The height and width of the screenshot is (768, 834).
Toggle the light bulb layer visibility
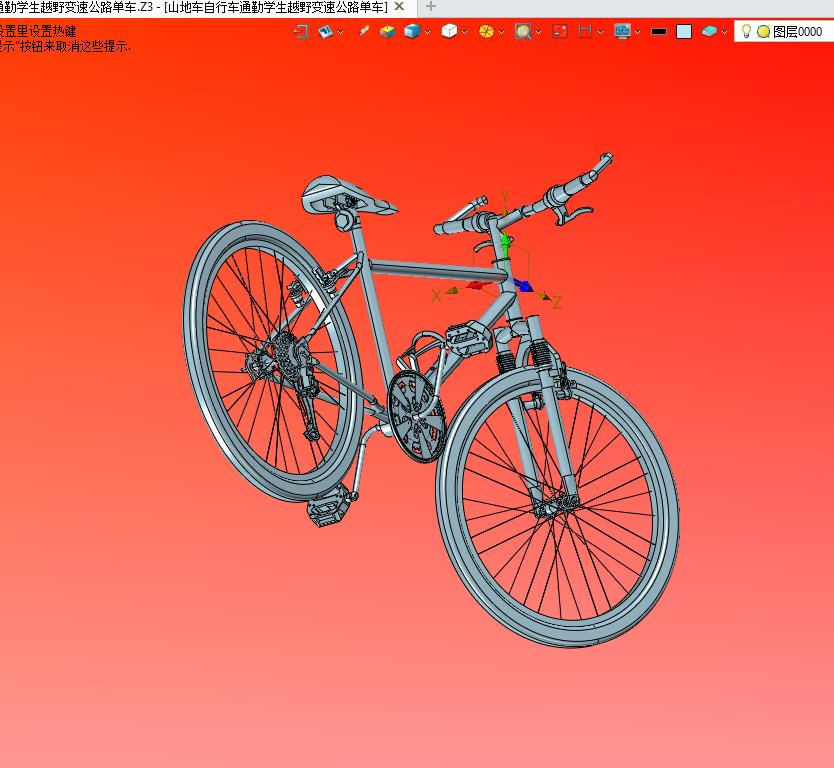coord(746,31)
